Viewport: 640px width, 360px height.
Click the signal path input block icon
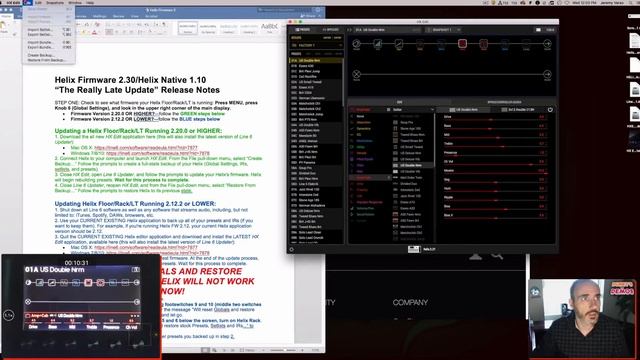[356, 44]
